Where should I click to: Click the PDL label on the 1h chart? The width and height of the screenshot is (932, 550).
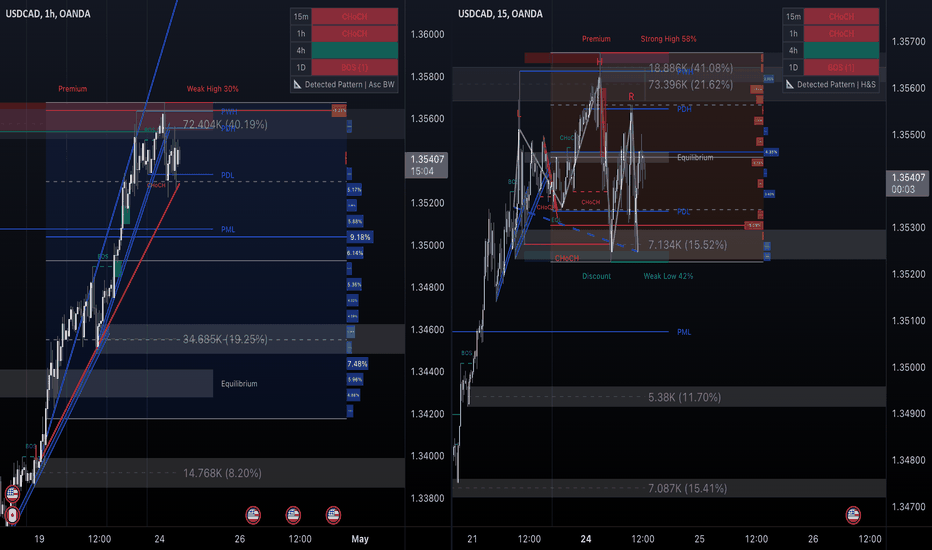pyautogui.click(x=228, y=175)
